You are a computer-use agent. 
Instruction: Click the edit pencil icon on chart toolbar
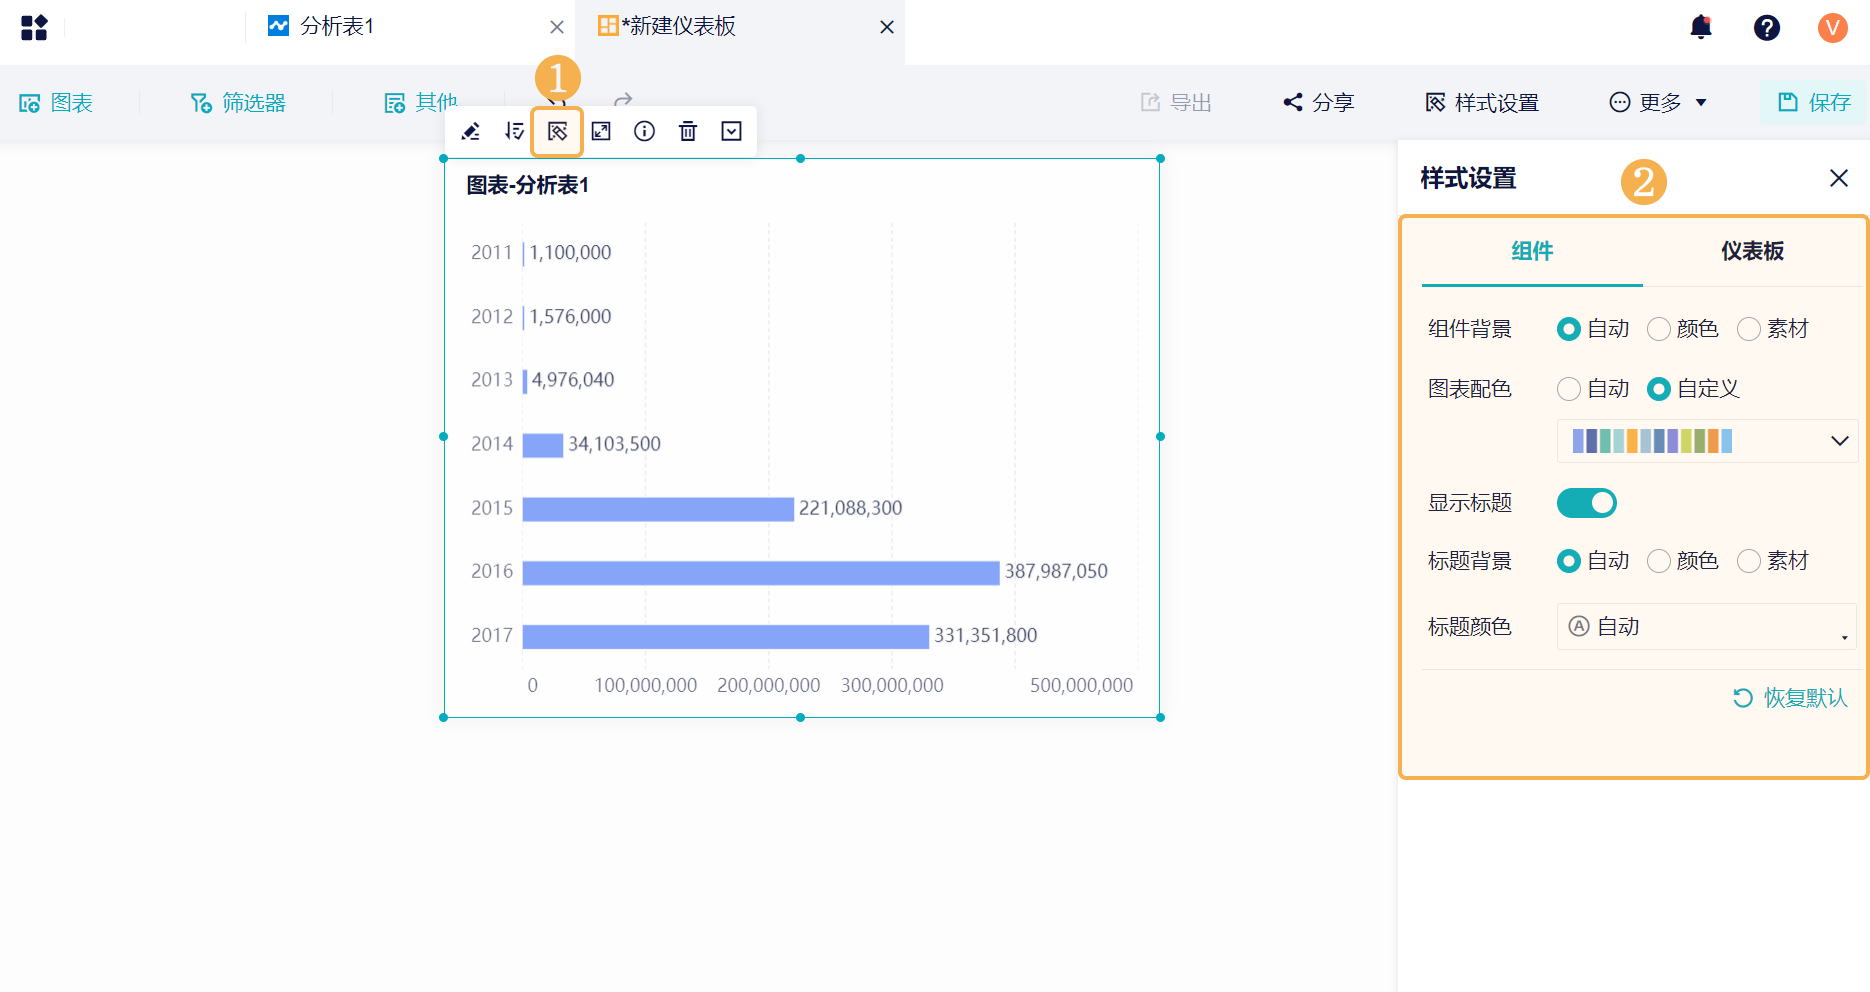pos(471,131)
